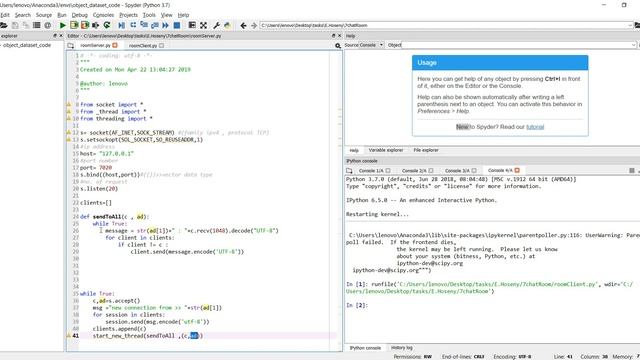Expand Object combo box dropdown arrow
The image size is (640, 360).
[633, 45]
